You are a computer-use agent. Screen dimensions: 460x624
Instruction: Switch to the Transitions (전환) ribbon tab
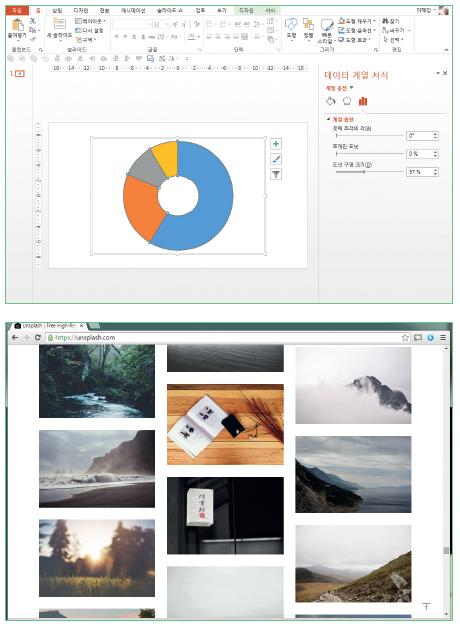point(104,10)
